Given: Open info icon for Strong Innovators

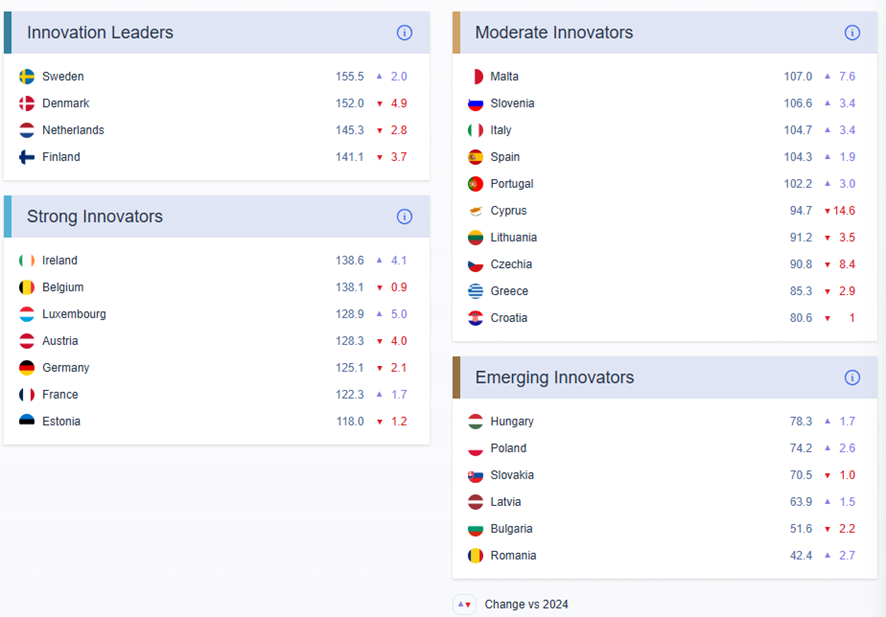Looking at the screenshot, I should point(404,217).
